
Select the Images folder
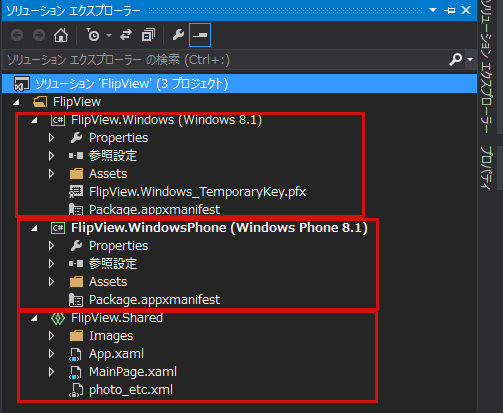tap(111, 336)
